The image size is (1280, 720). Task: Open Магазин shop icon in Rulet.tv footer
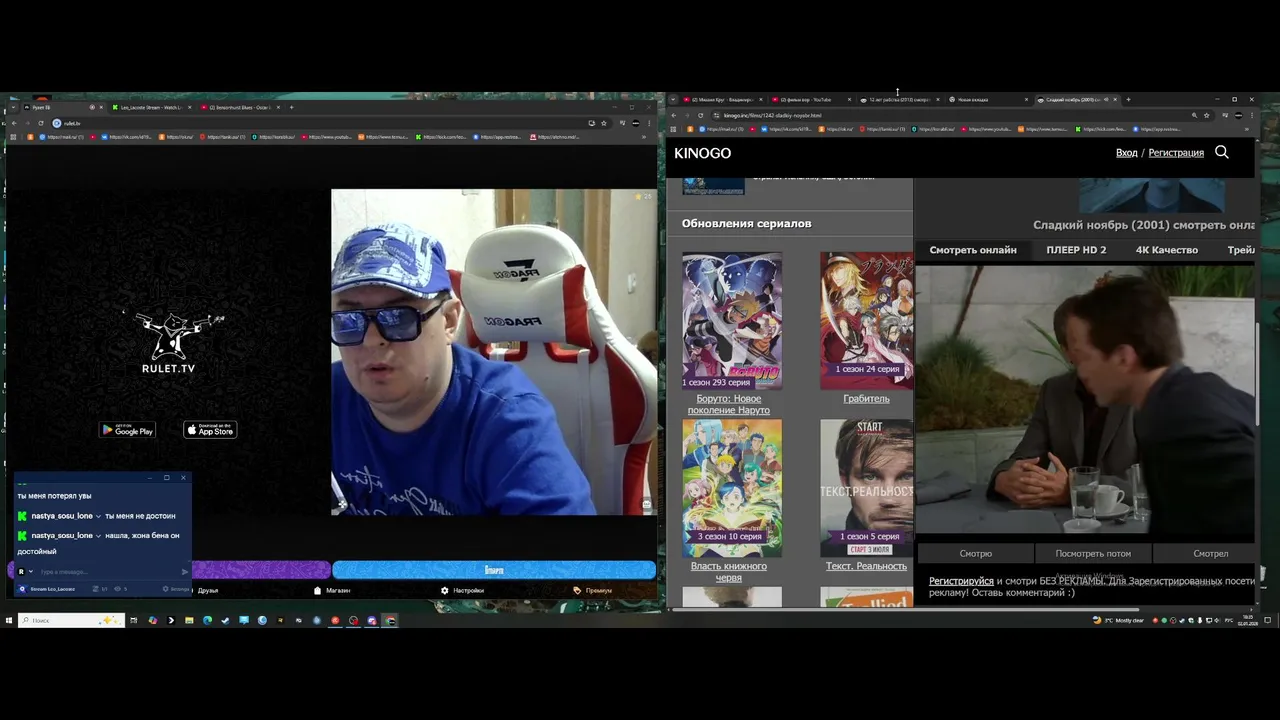click(318, 590)
